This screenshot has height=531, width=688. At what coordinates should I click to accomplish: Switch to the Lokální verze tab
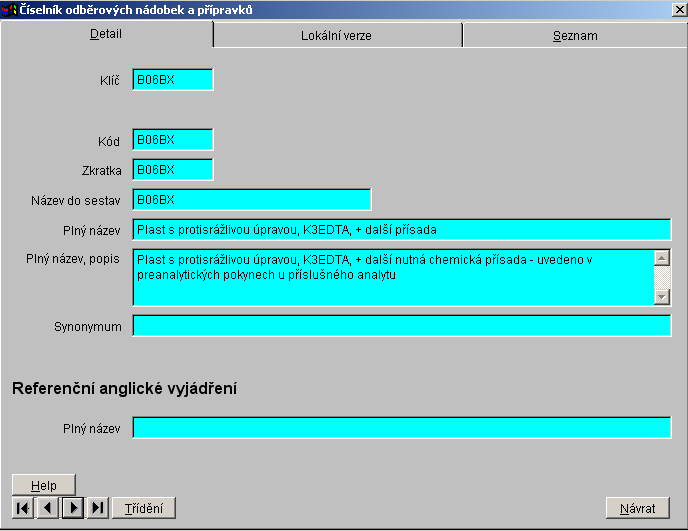coord(337,35)
